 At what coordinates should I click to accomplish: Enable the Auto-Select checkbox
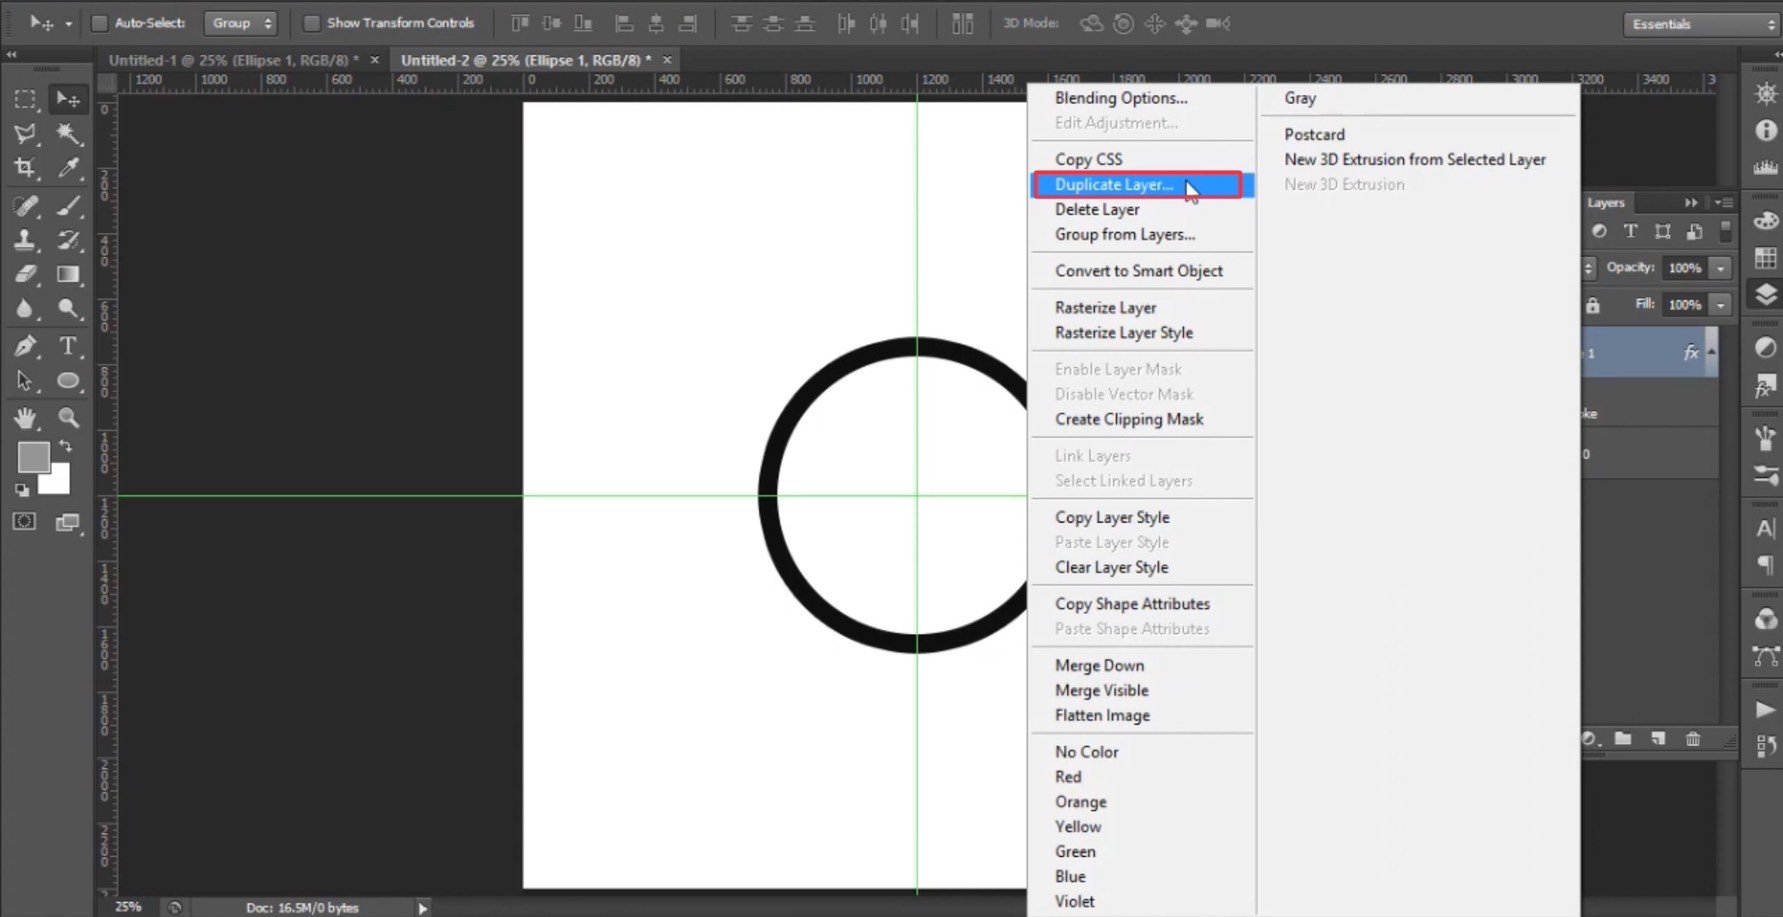click(x=100, y=23)
